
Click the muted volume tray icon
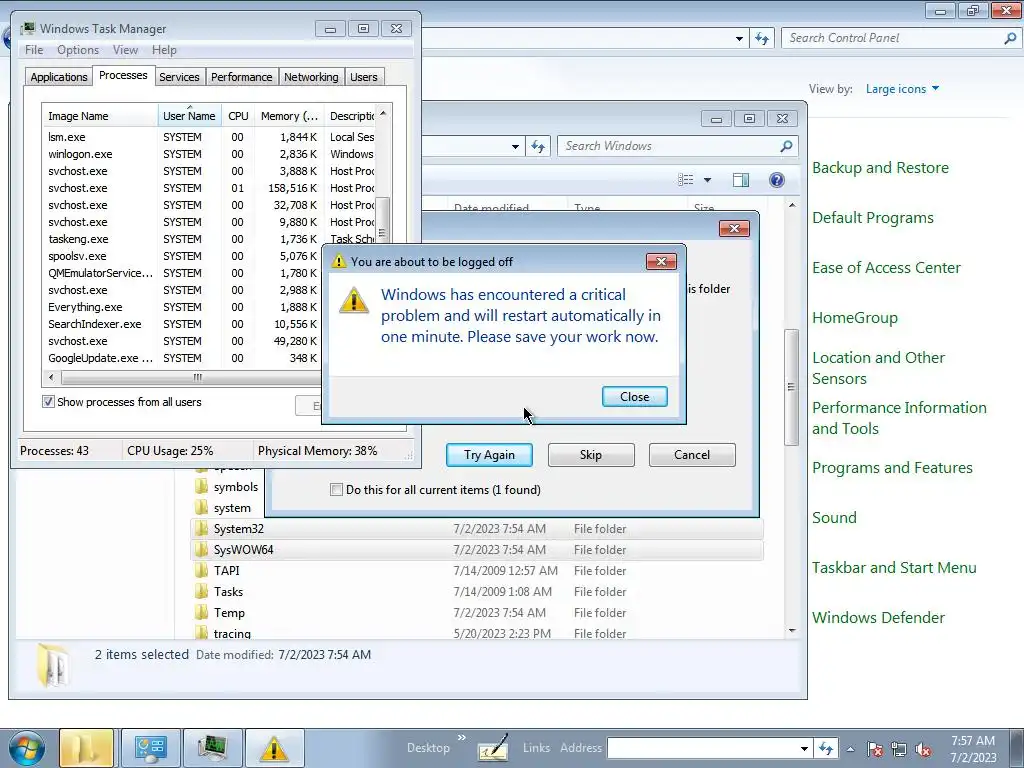pyautogui.click(x=923, y=749)
